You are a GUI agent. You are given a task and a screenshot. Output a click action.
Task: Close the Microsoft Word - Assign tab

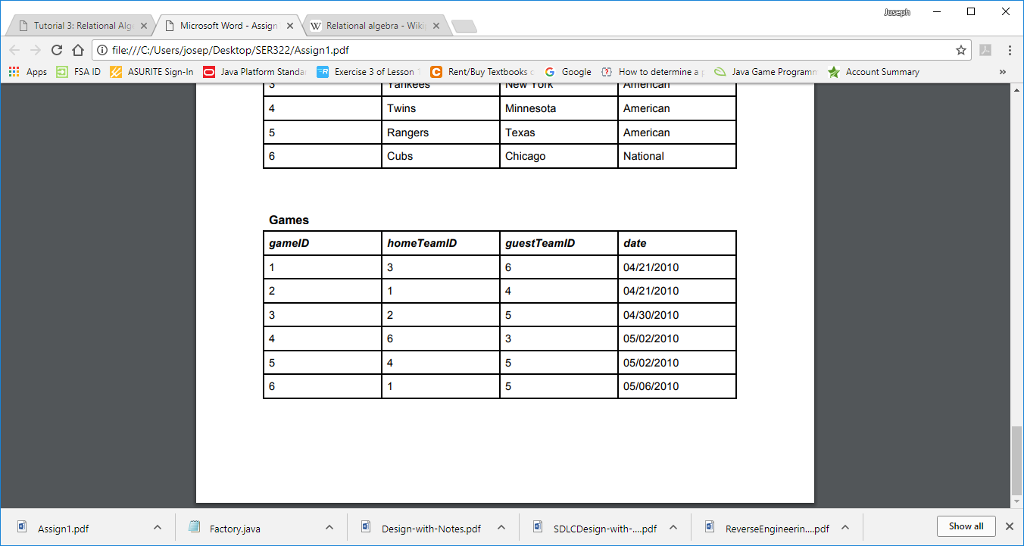[x=291, y=26]
